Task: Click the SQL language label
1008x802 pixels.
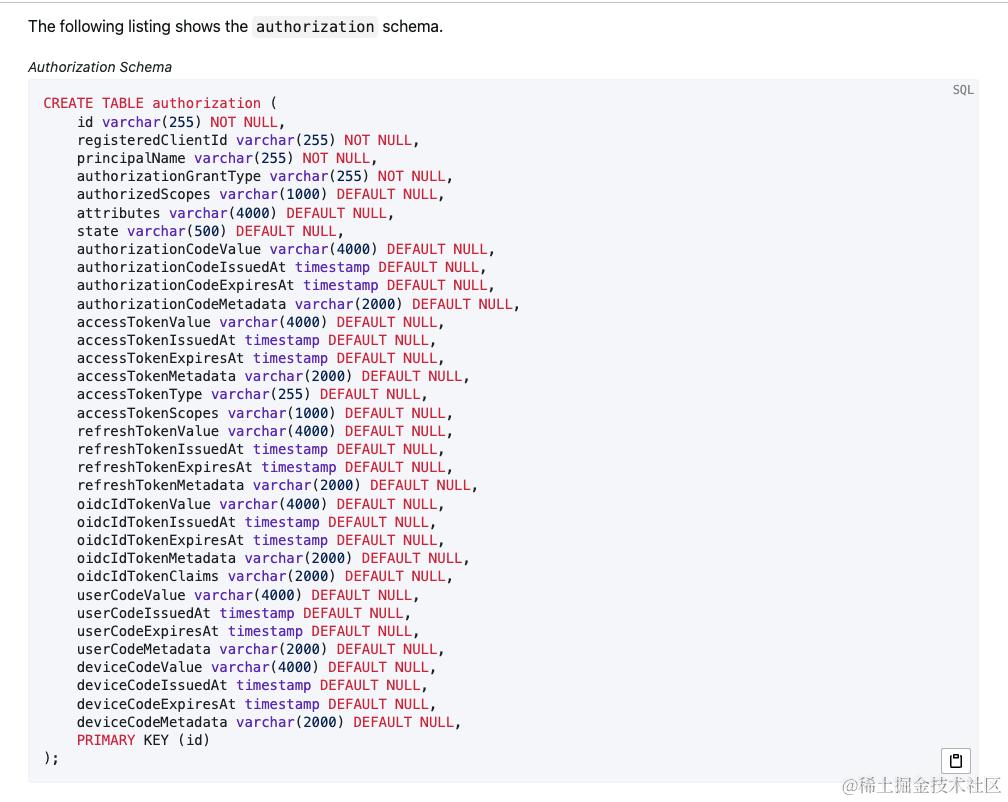Action: point(962,90)
